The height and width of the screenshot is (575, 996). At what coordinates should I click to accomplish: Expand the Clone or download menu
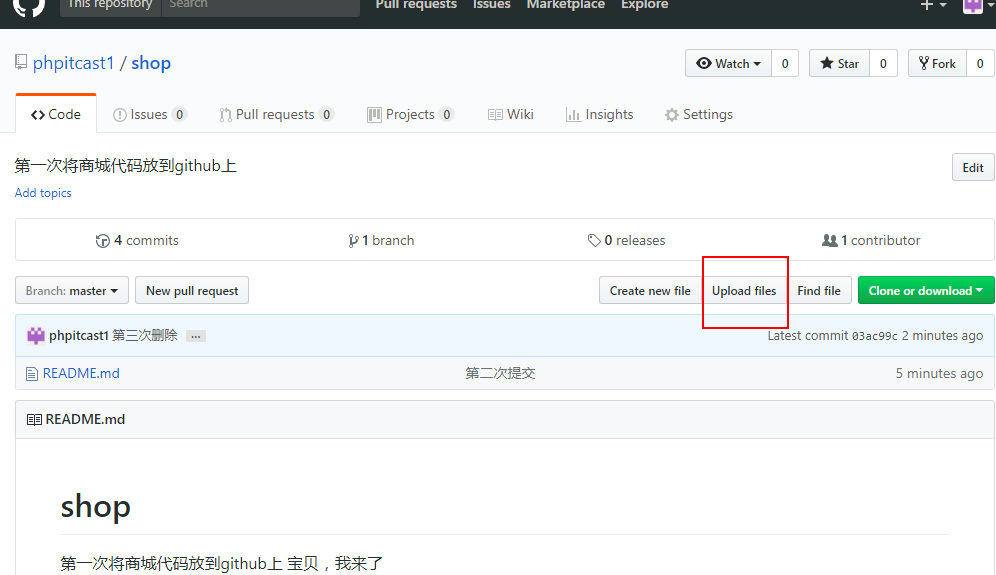[925, 291]
